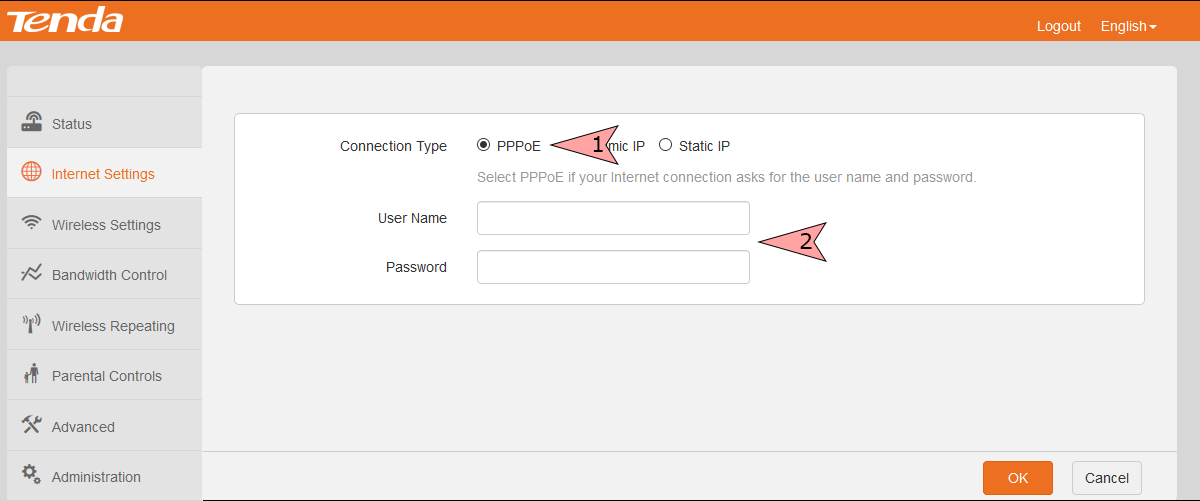This screenshot has height=501, width=1200.
Task: Click the Logout link
Action: point(1059,26)
